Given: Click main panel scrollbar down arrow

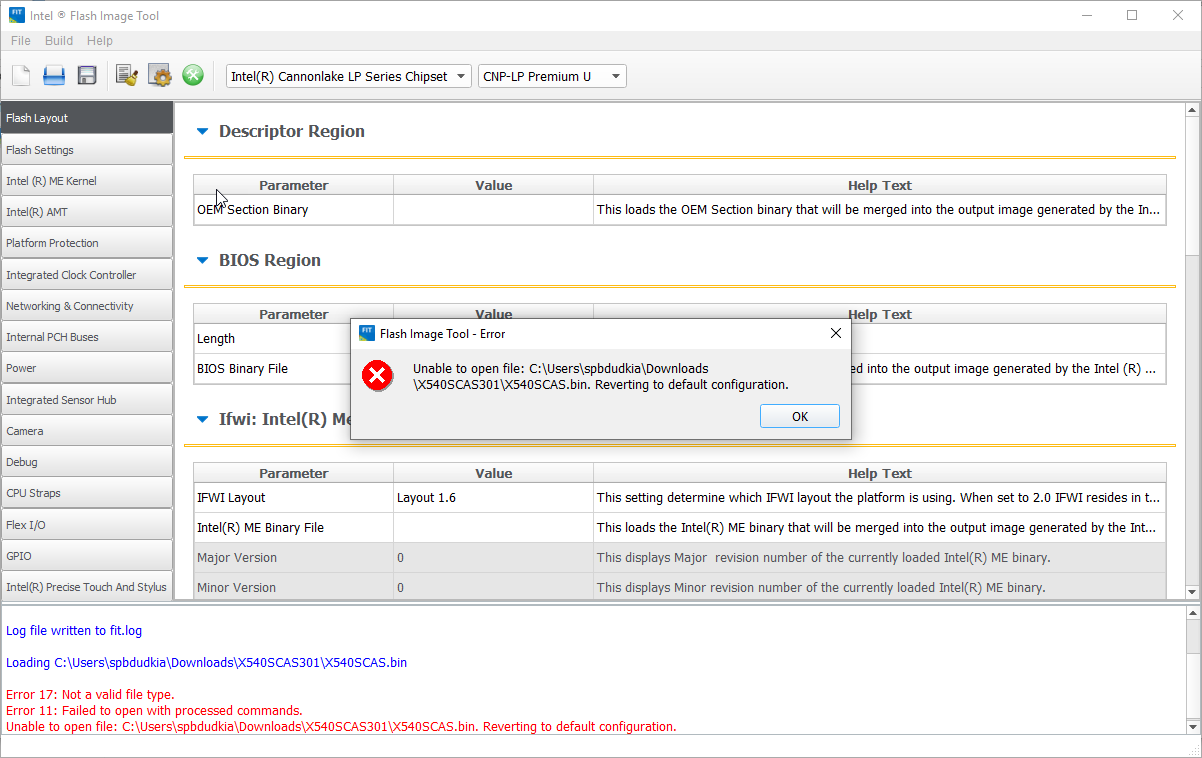Looking at the screenshot, I should coord(1192,592).
